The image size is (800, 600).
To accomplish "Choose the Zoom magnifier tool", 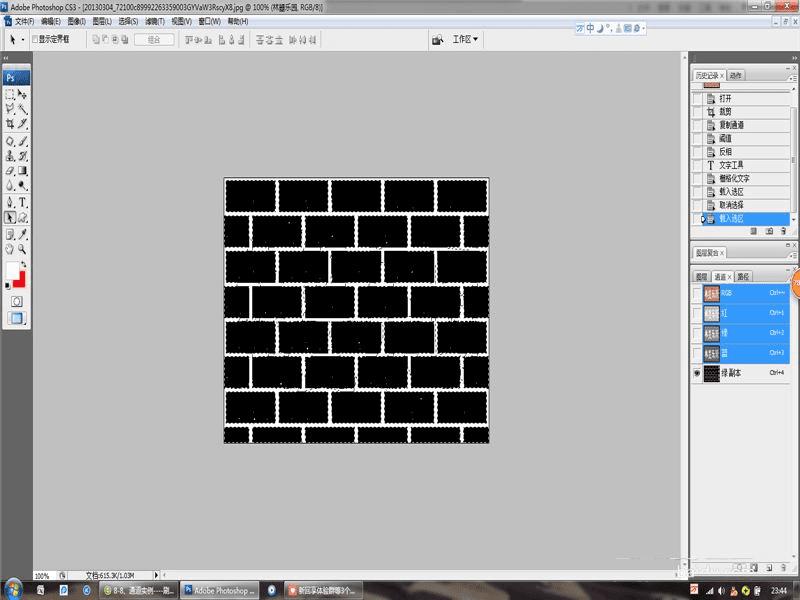I will (x=22, y=249).
